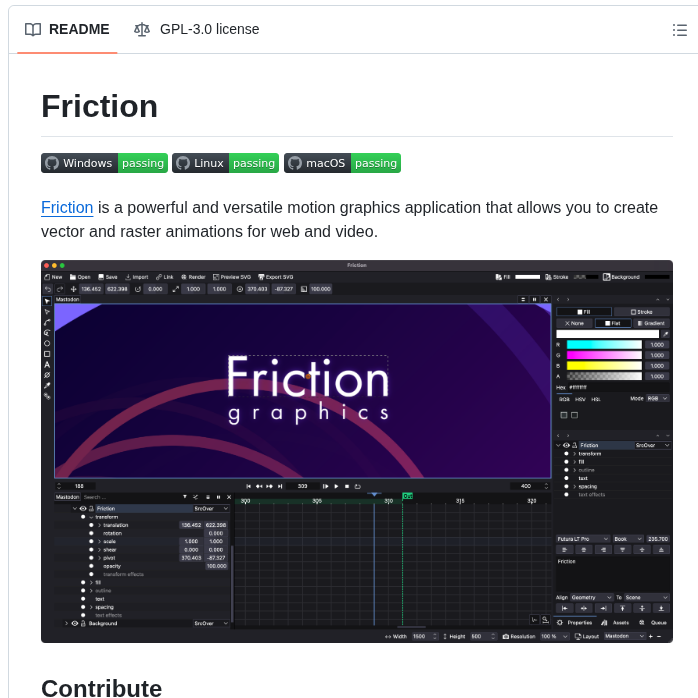Select the text A tool
This screenshot has height=698, width=698.
[47, 365]
